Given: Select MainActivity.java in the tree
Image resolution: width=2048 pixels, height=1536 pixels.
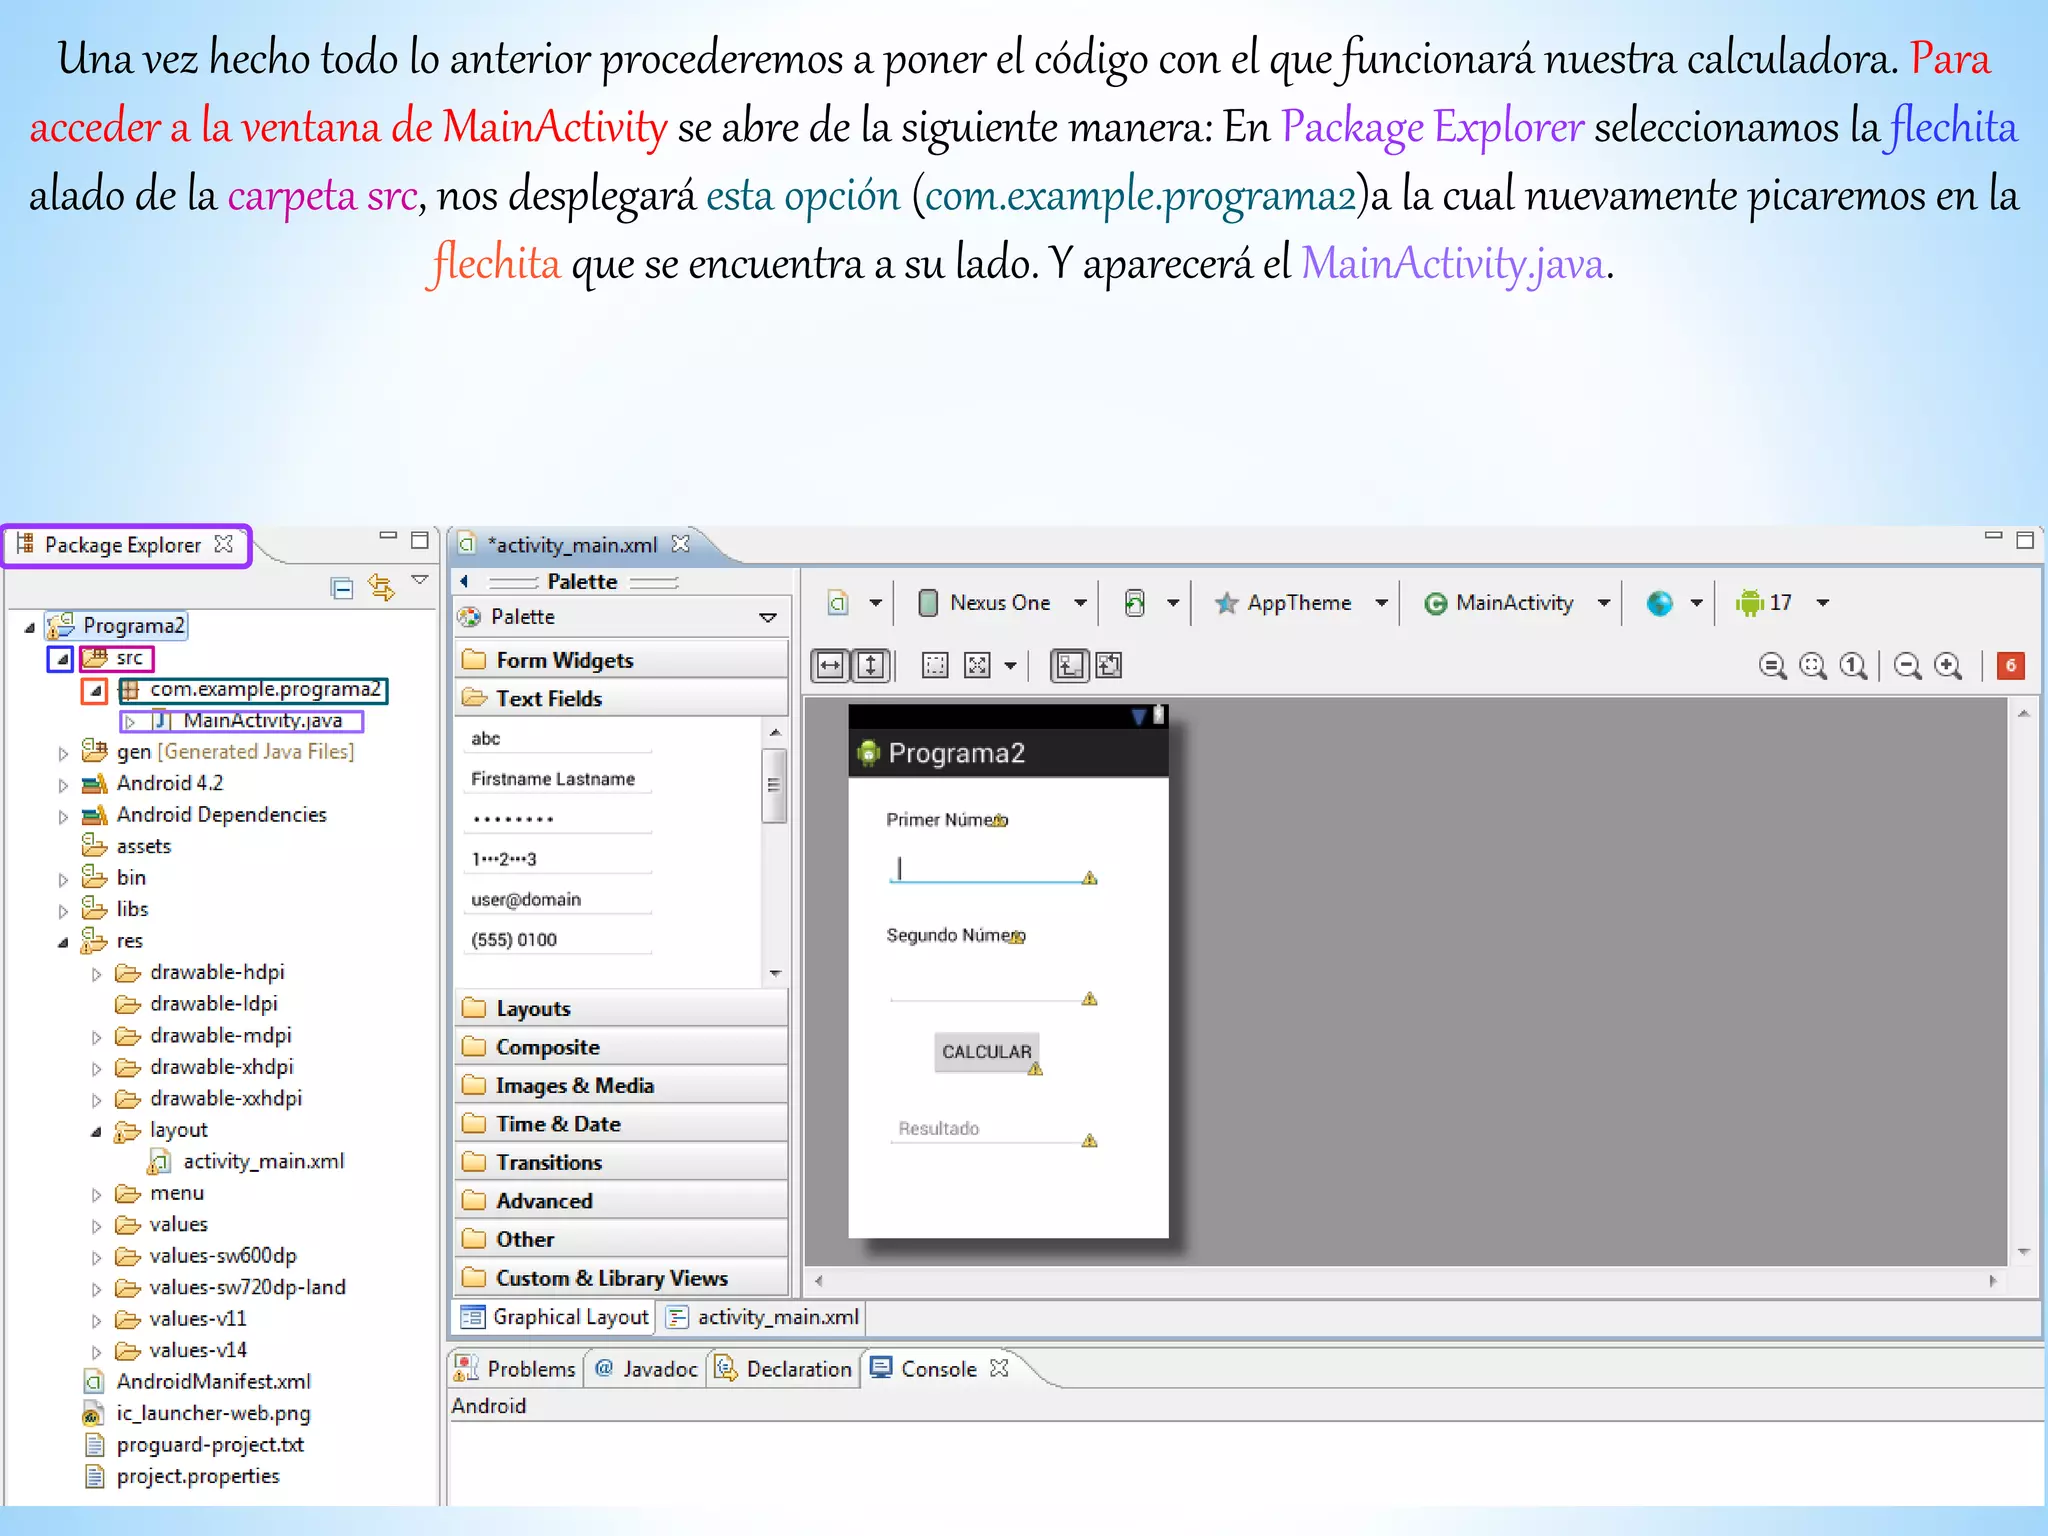Looking at the screenshot, I should (262, 720).
